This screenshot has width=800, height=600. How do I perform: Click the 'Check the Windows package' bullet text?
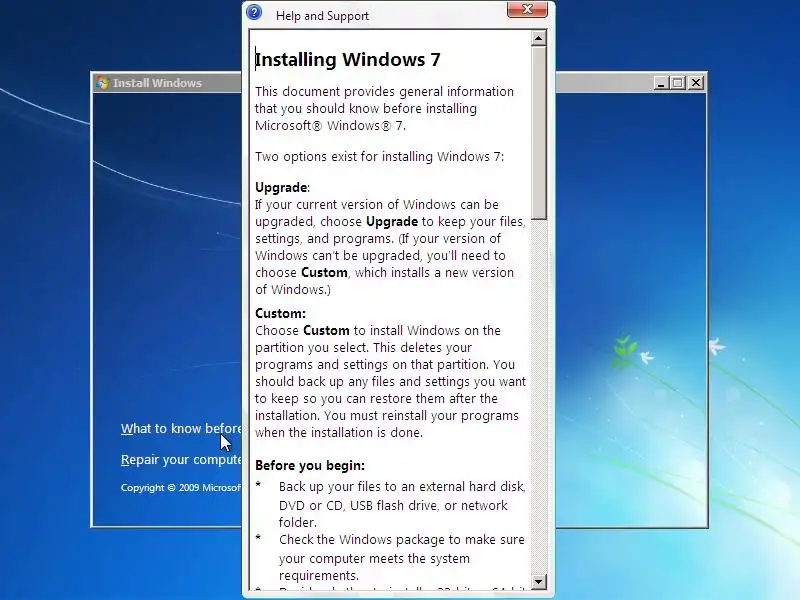(x=402, y=557)
